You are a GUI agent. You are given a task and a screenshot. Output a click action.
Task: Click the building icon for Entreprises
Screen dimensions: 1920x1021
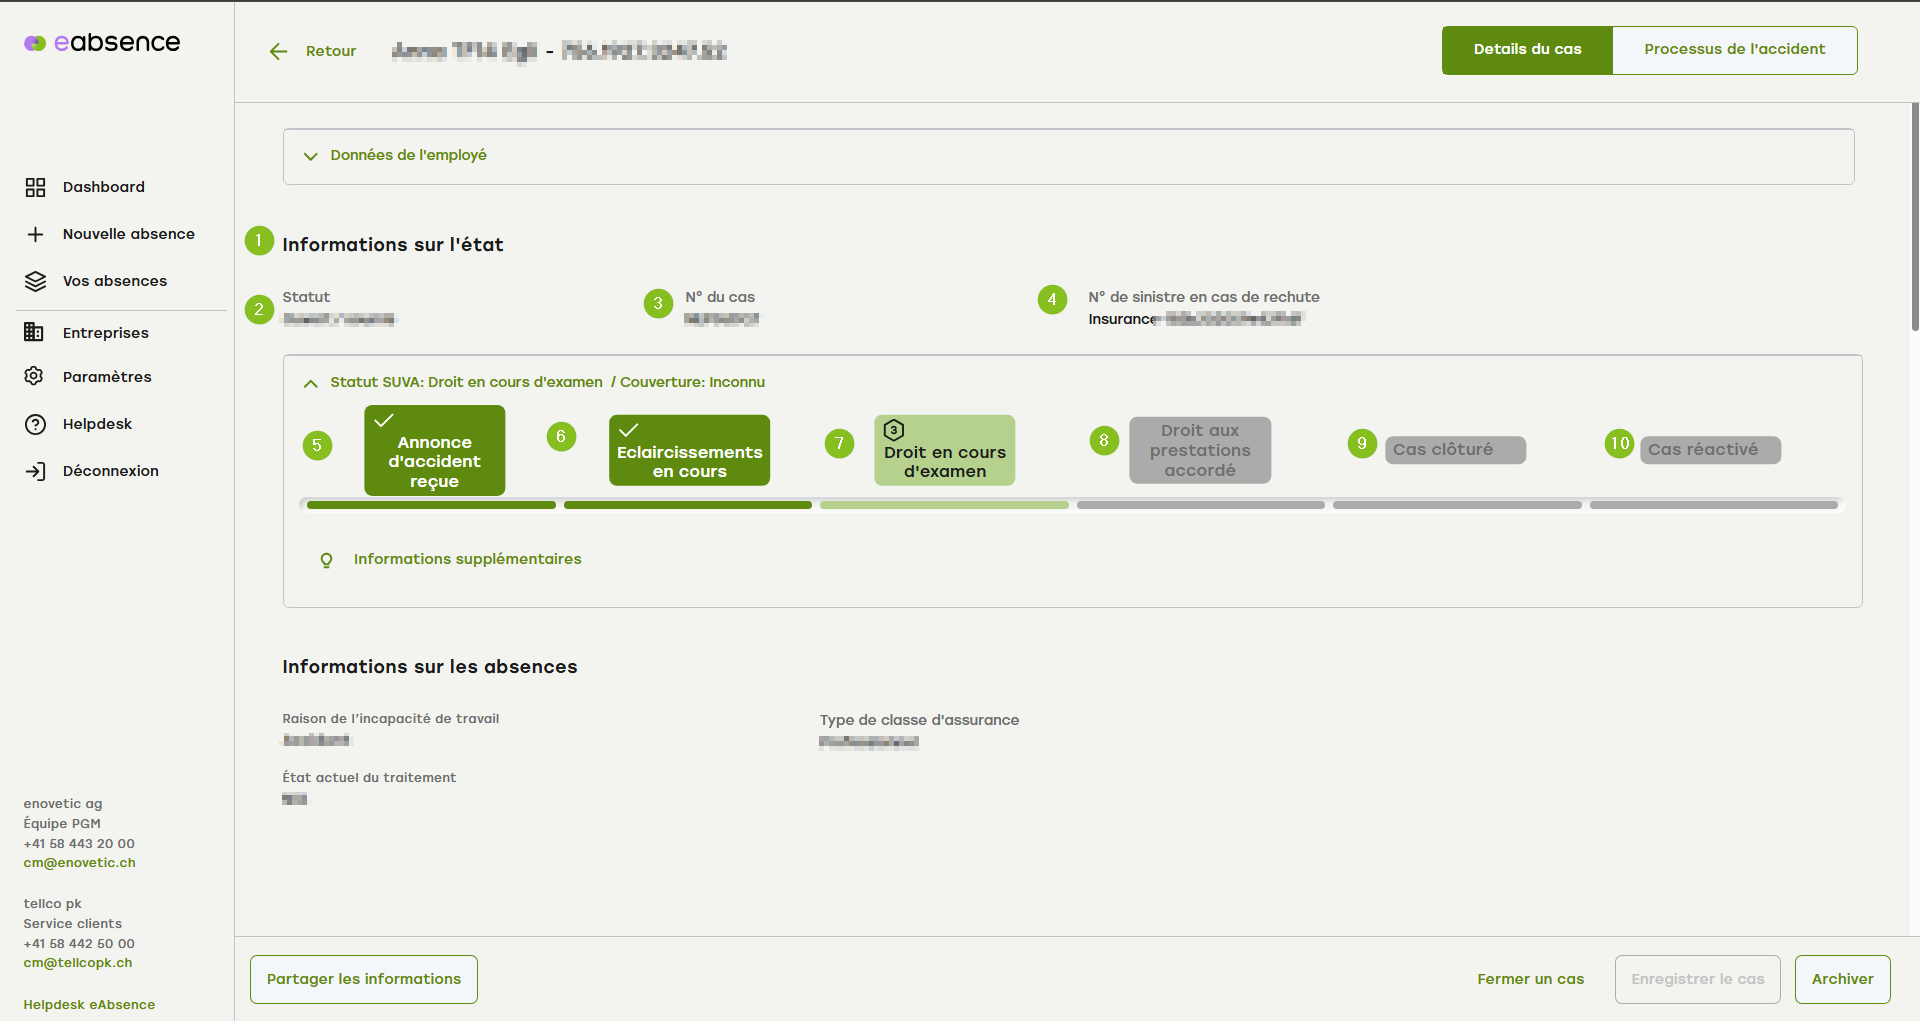(34, 332)
